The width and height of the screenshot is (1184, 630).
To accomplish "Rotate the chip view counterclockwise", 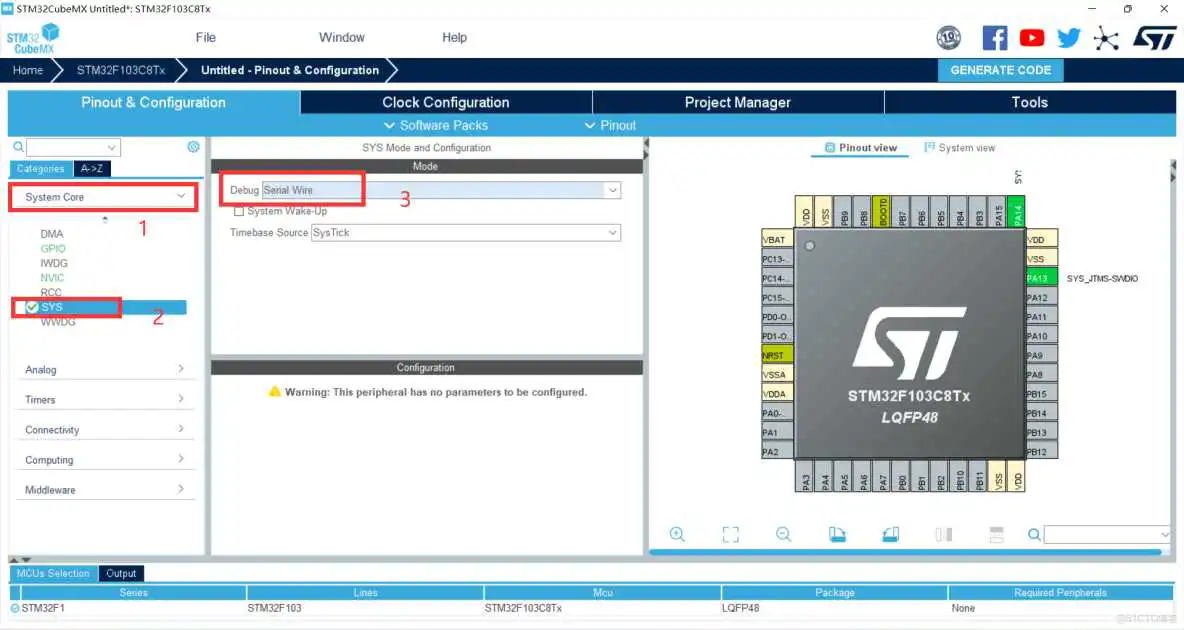I will 890,534.
